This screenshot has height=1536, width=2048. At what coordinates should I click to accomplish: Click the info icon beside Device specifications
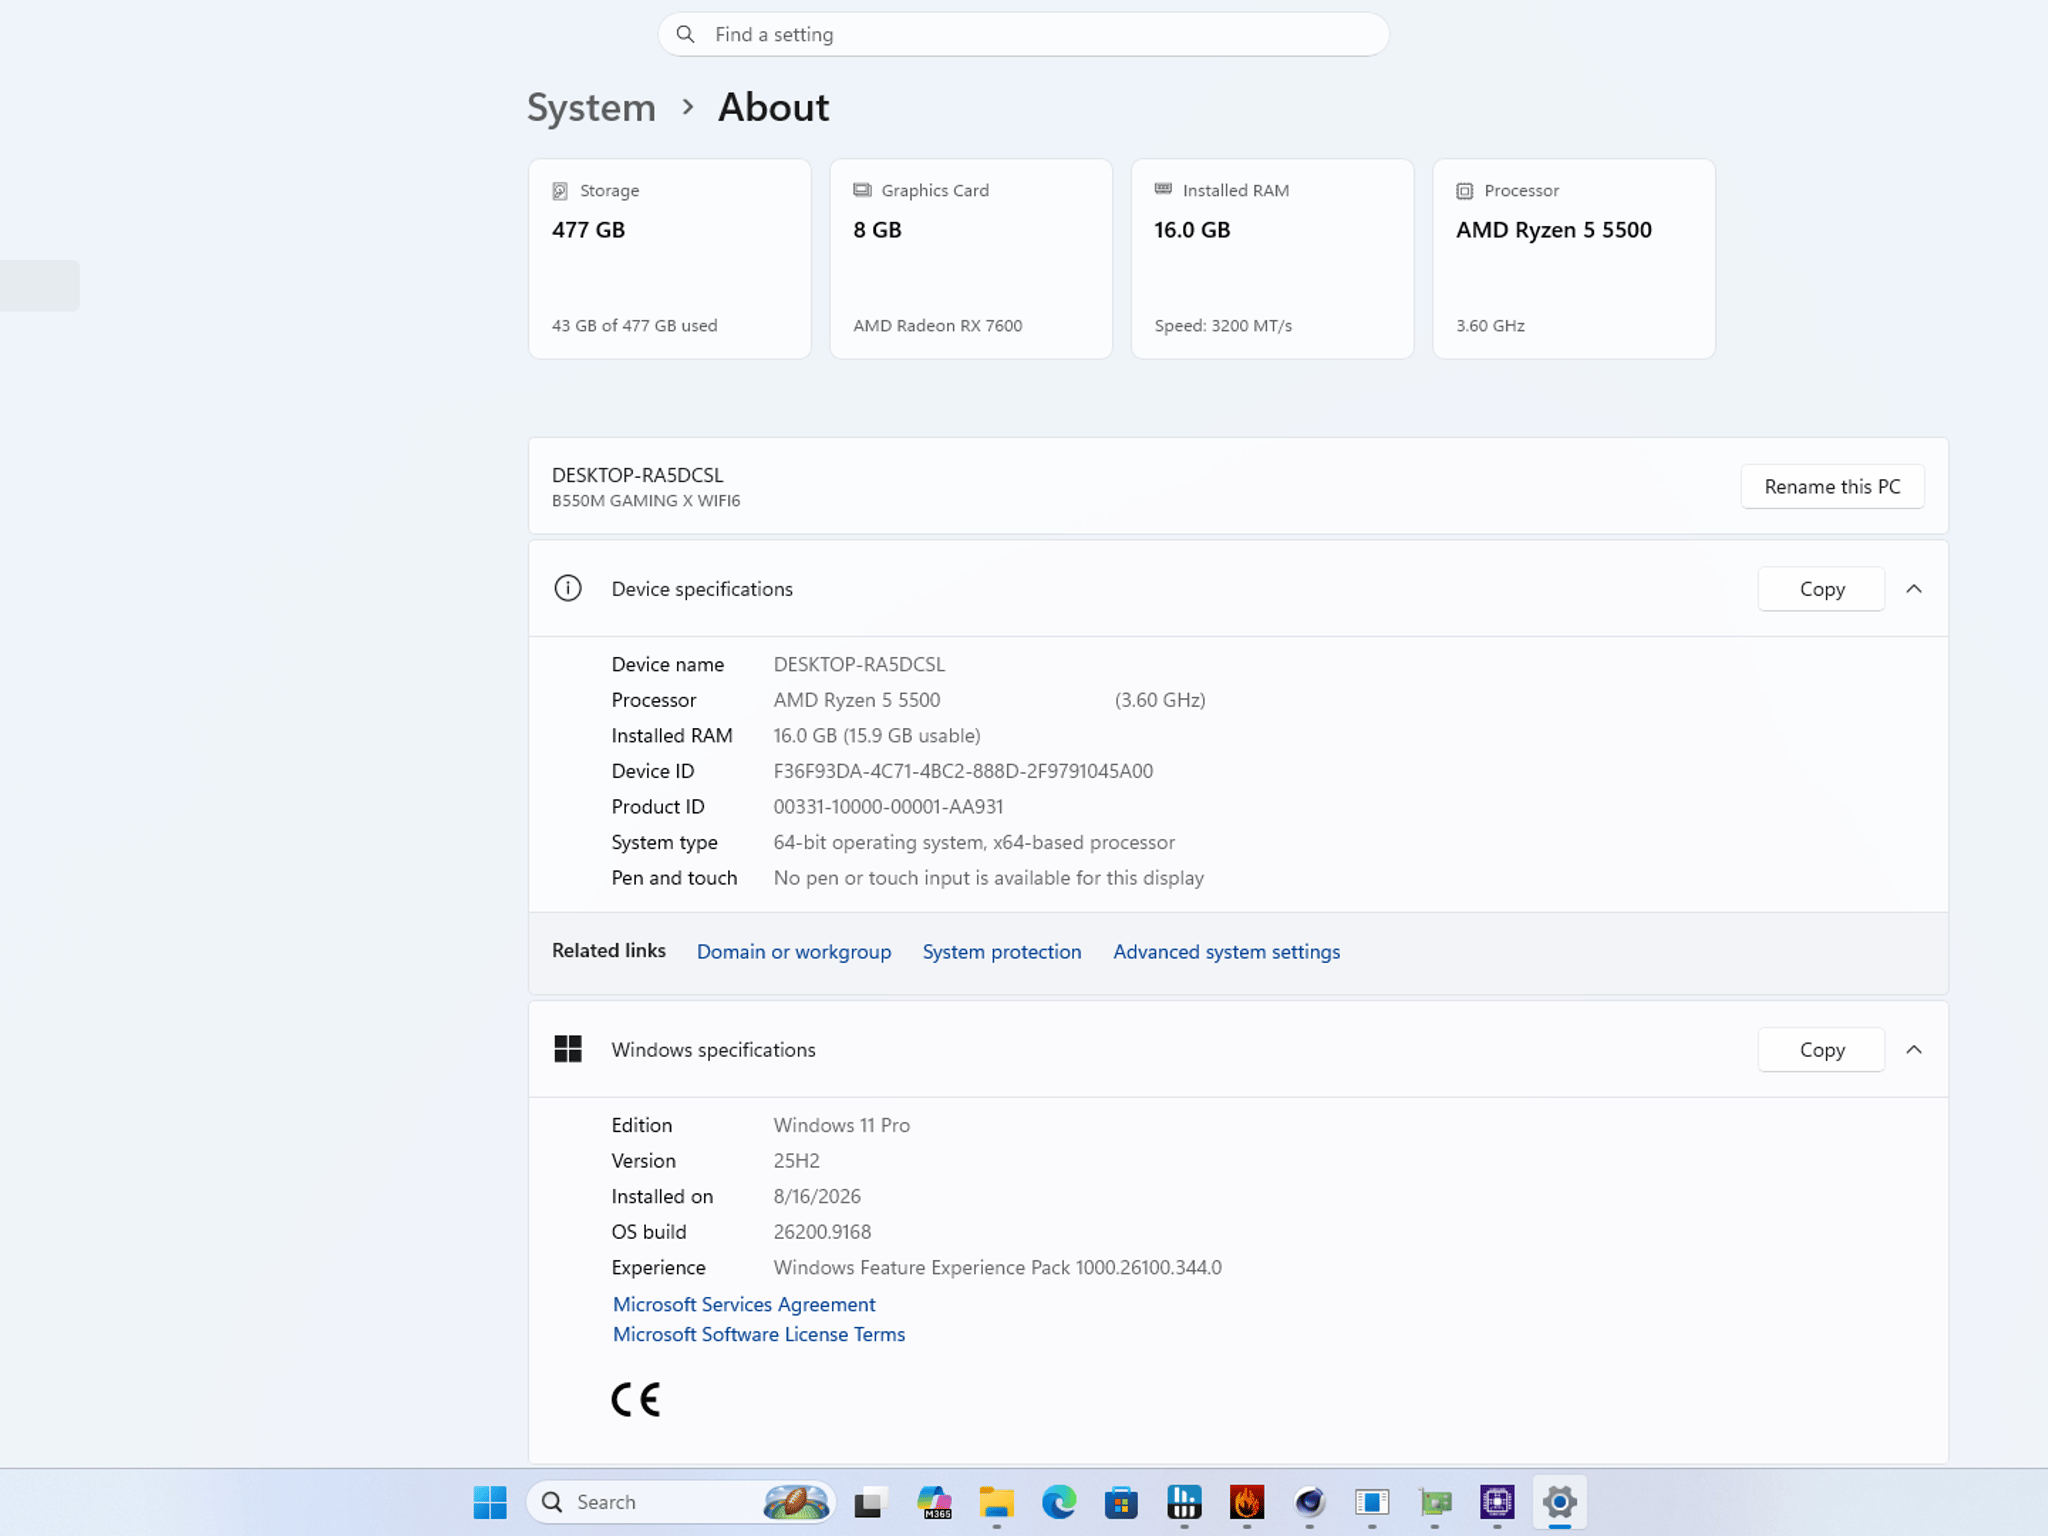coord(568,588)
